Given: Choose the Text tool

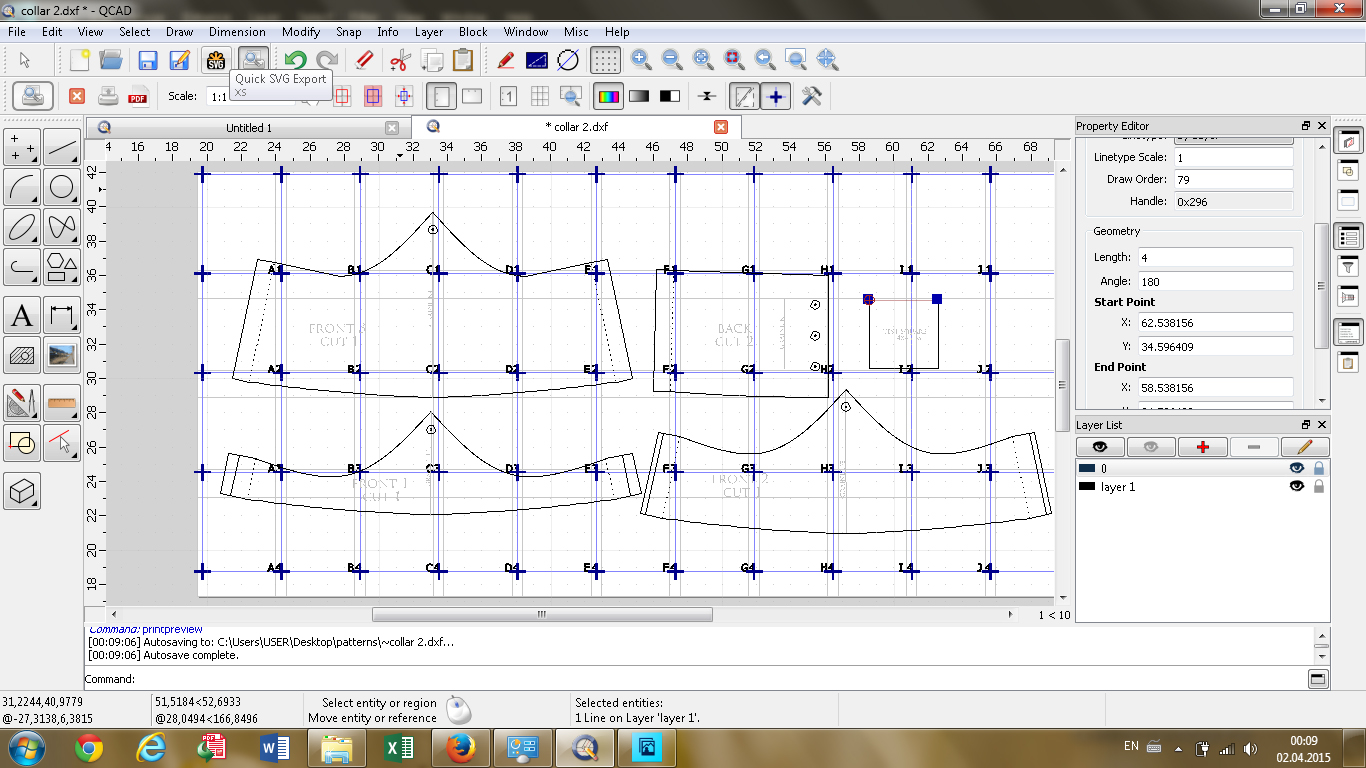Looking at the screenshot, I should coord(22,318).
